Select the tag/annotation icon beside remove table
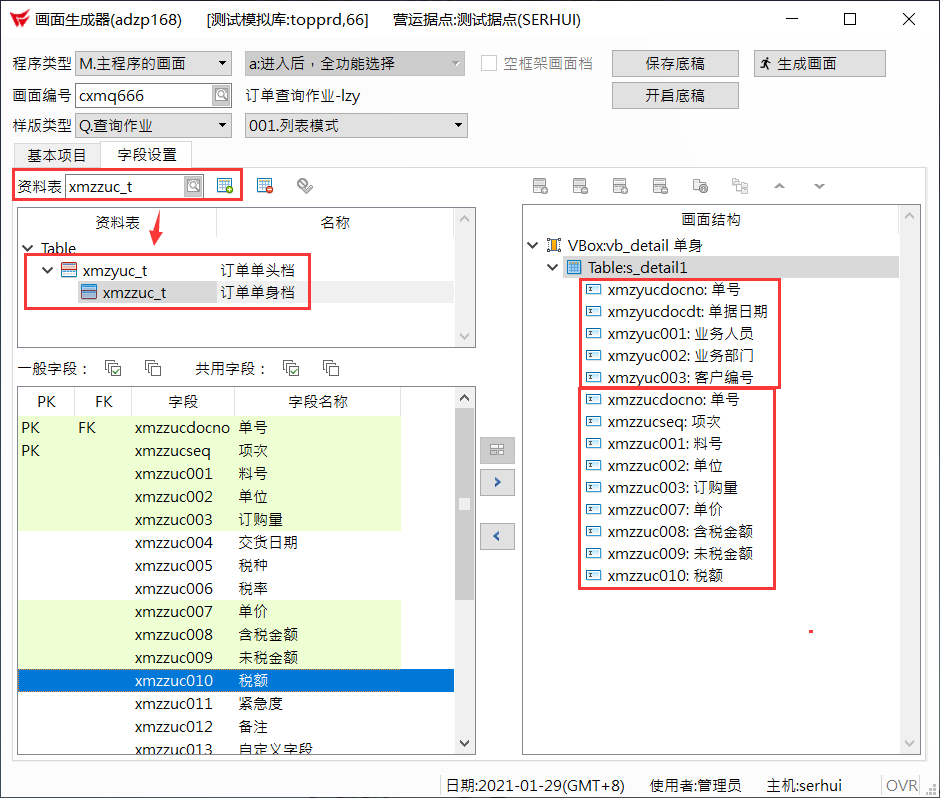940x798 pixels. coord(303,185)
